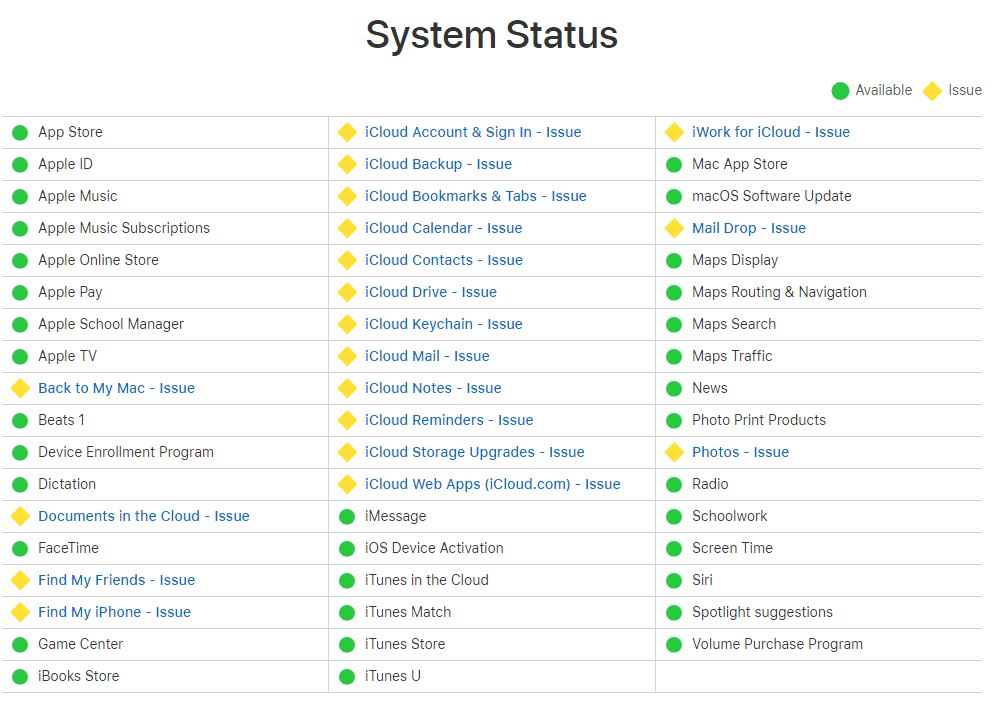Show the iCloud Notes issue details
995x706 pixels.
[433, 388]
